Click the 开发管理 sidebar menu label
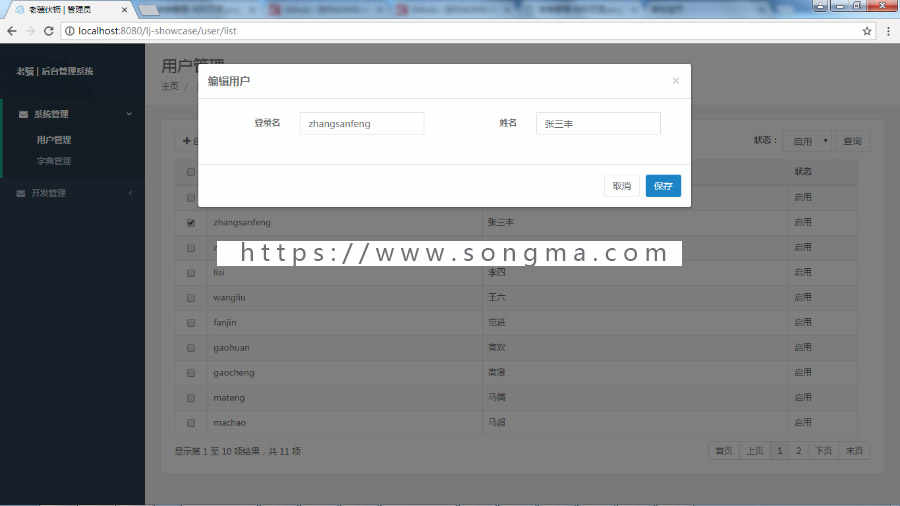The width and height of the screenshot is (900, 506). [49, 193]
